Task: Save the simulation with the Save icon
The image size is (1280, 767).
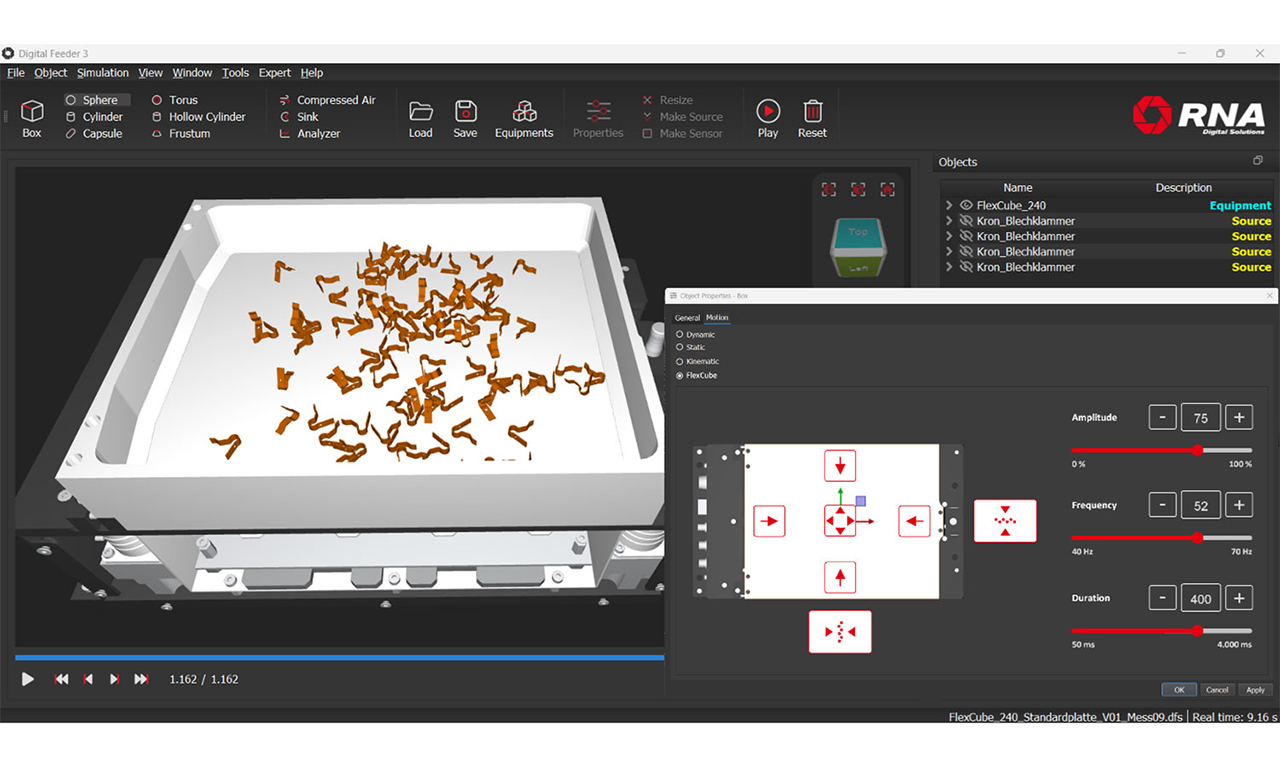Action: click(x=465, y=119)
